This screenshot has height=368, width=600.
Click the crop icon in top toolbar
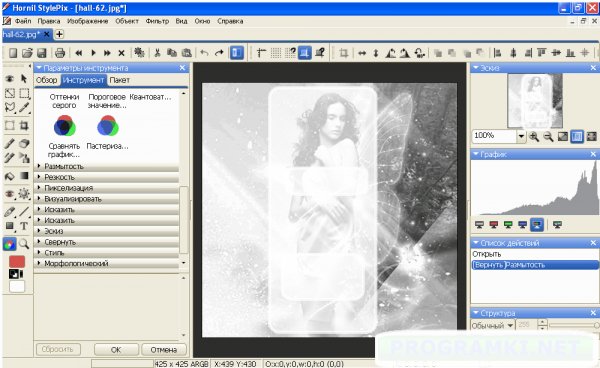coord(344,53)
